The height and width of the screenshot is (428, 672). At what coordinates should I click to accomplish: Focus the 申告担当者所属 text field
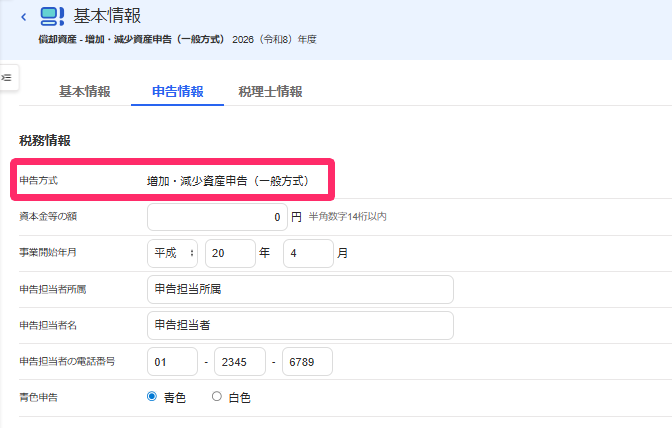tap(300, 289)
